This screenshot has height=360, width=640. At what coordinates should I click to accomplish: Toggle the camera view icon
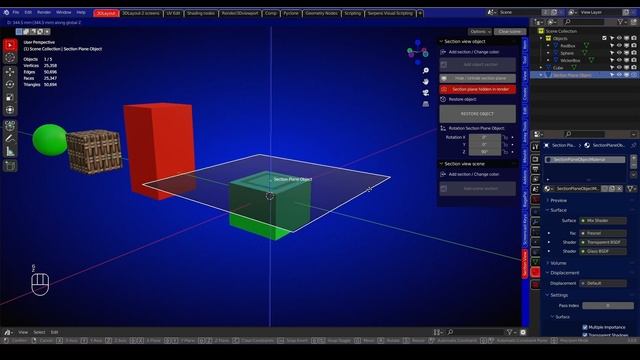click(426, 93)
